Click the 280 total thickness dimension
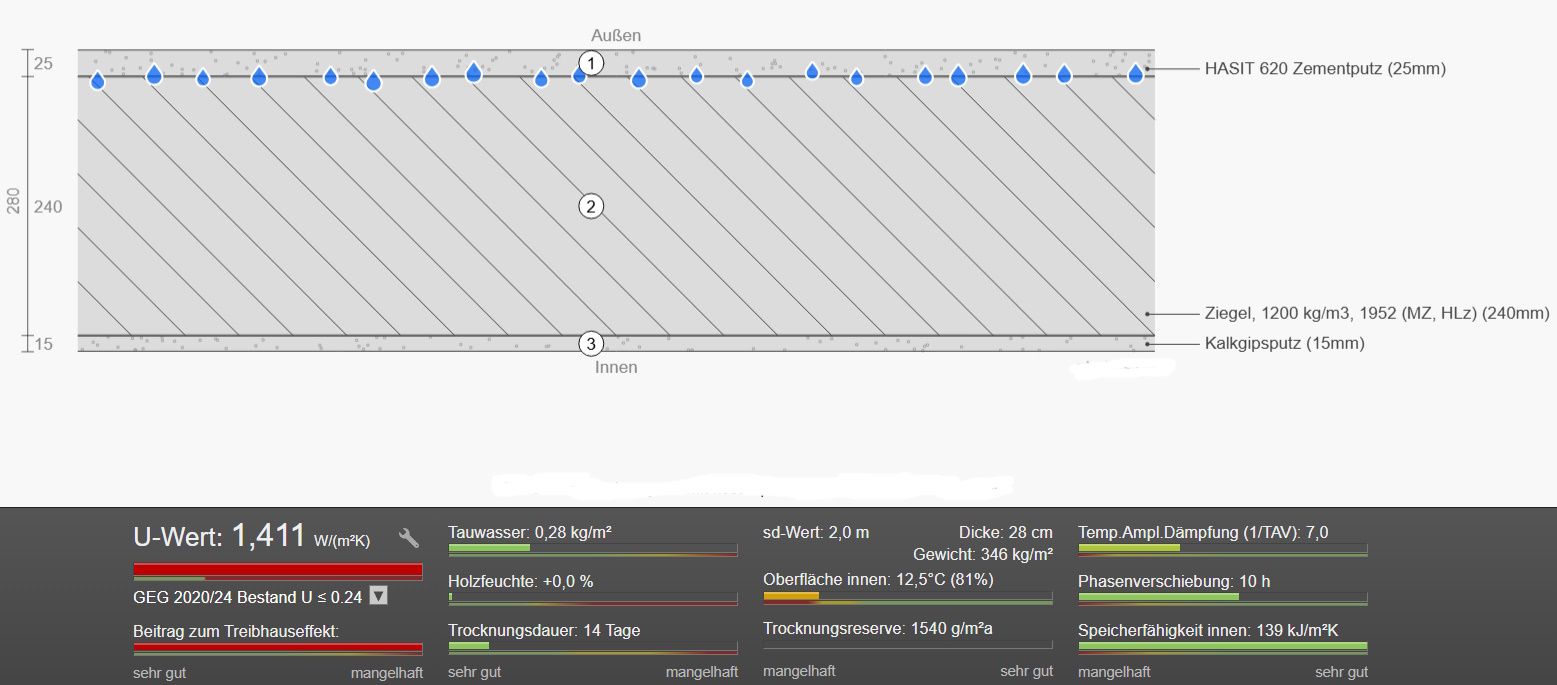The width and height of the screenshot is (1557, 685). coord(13,201)
